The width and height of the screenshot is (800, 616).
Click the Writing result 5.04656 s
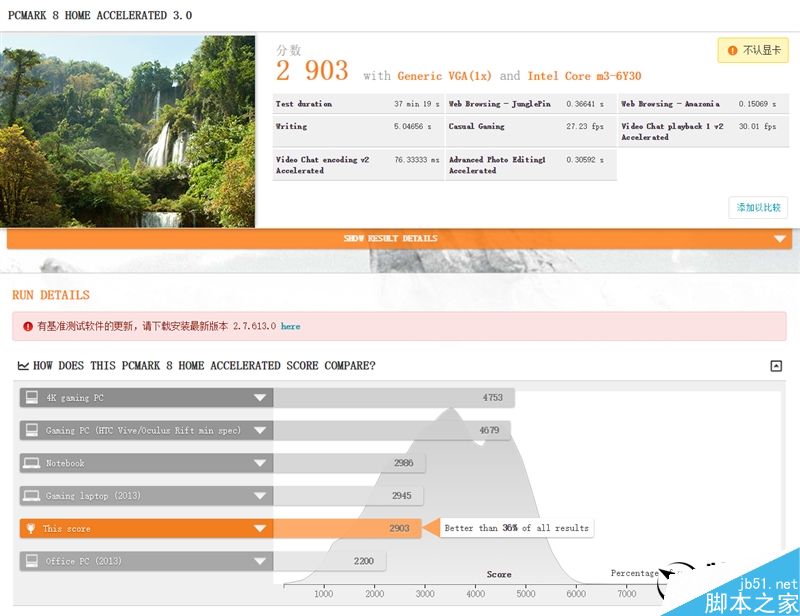pos(413,126)
